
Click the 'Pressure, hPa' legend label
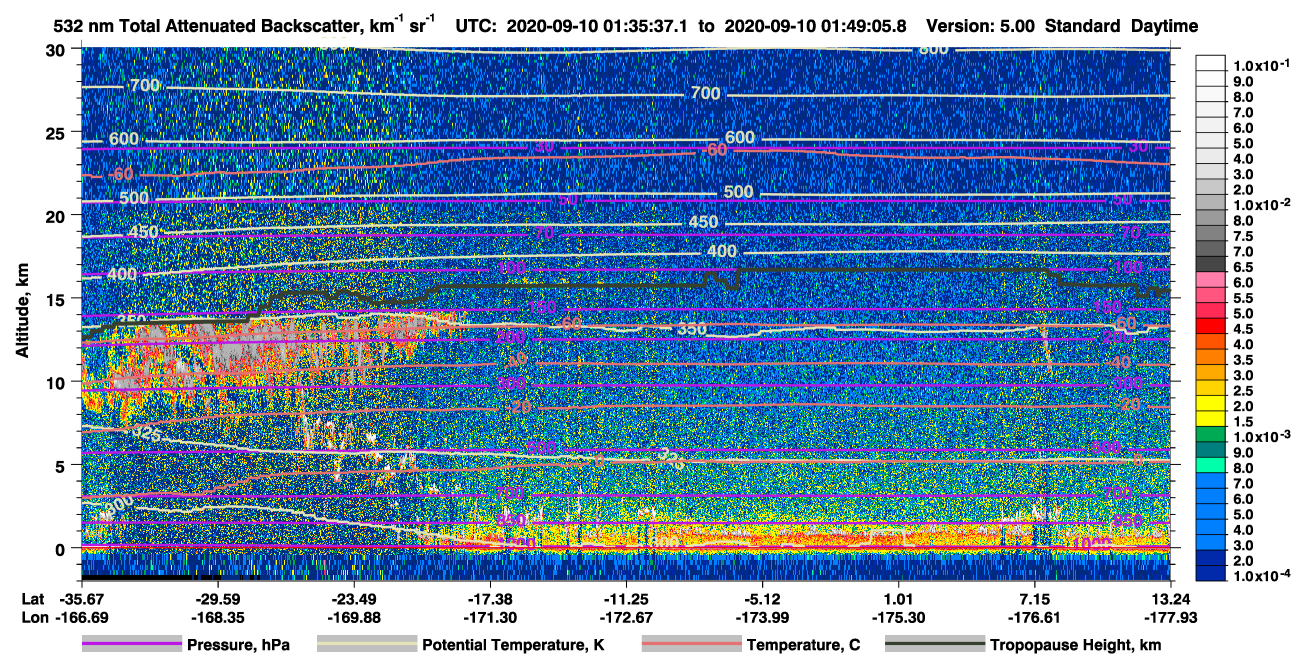[x=238, y=645]
